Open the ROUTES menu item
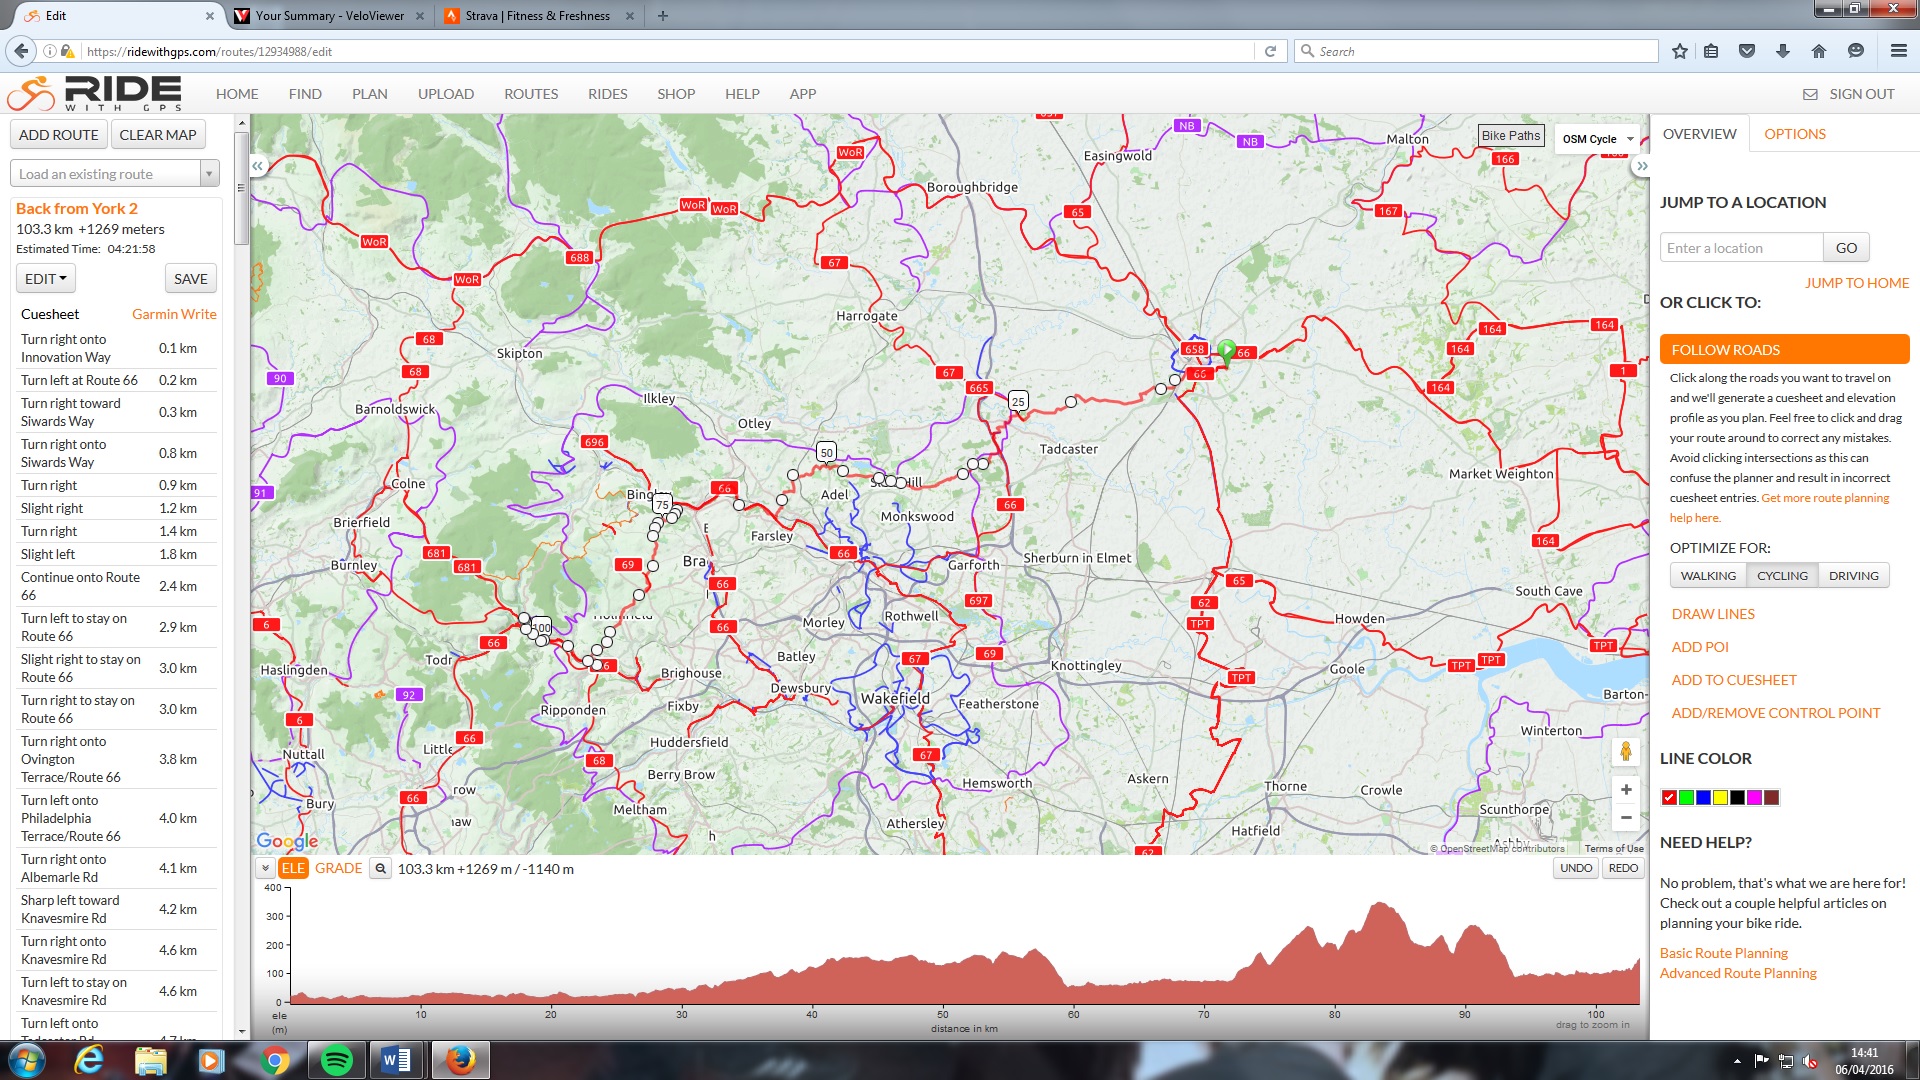Screen dimensions: 1920x1080 point(530,94)
